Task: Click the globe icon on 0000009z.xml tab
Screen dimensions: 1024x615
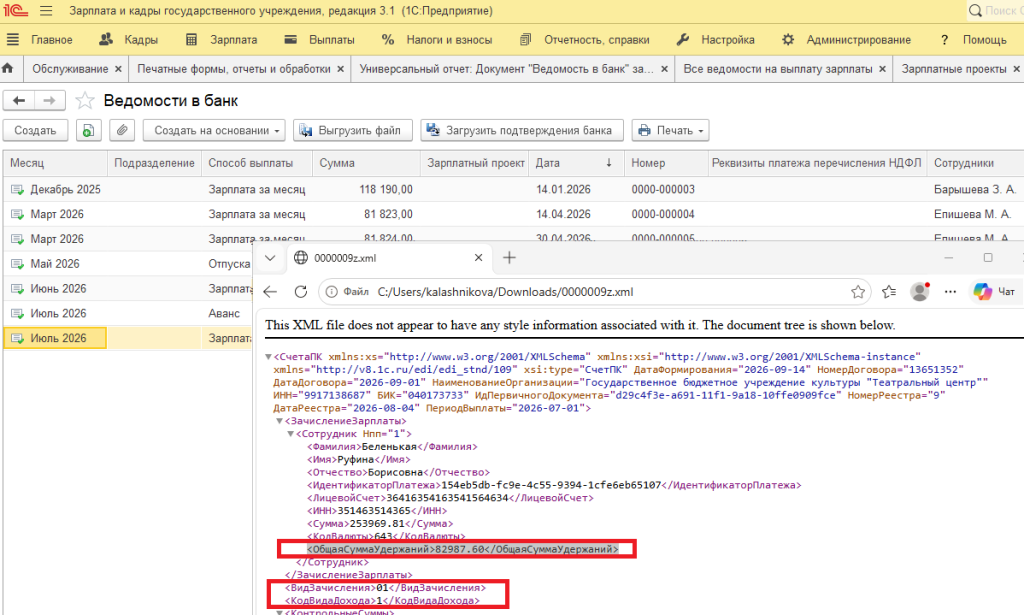Action: pos(300,258)
